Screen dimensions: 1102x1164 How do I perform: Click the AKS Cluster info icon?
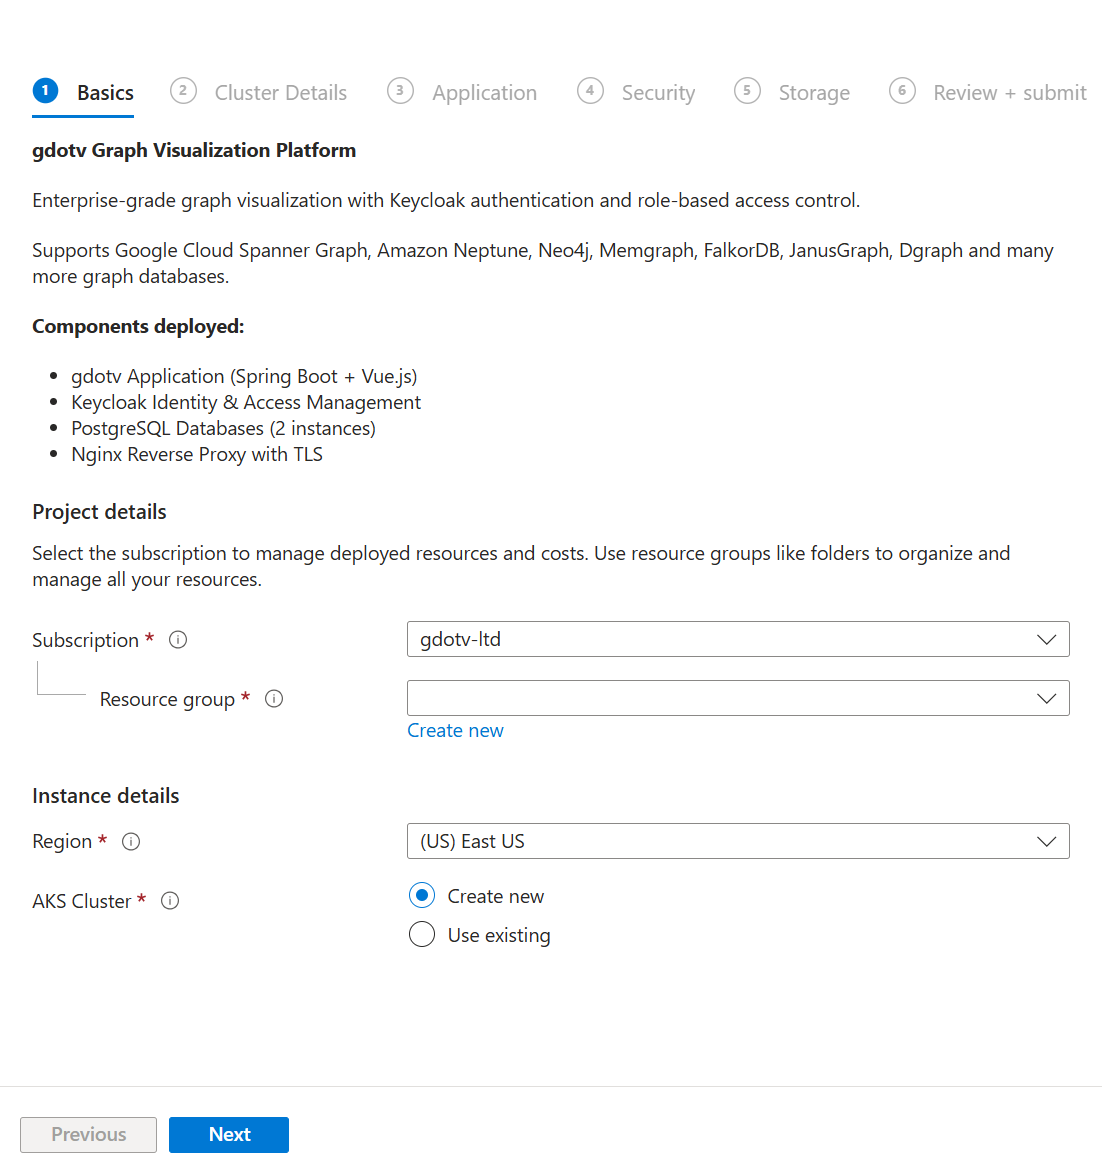click(x=170, y=900)
